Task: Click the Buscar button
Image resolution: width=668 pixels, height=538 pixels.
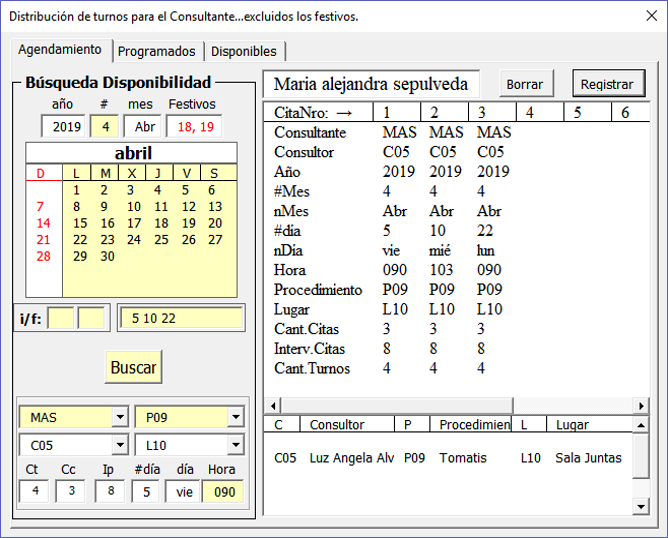Action: coord(133,367)
